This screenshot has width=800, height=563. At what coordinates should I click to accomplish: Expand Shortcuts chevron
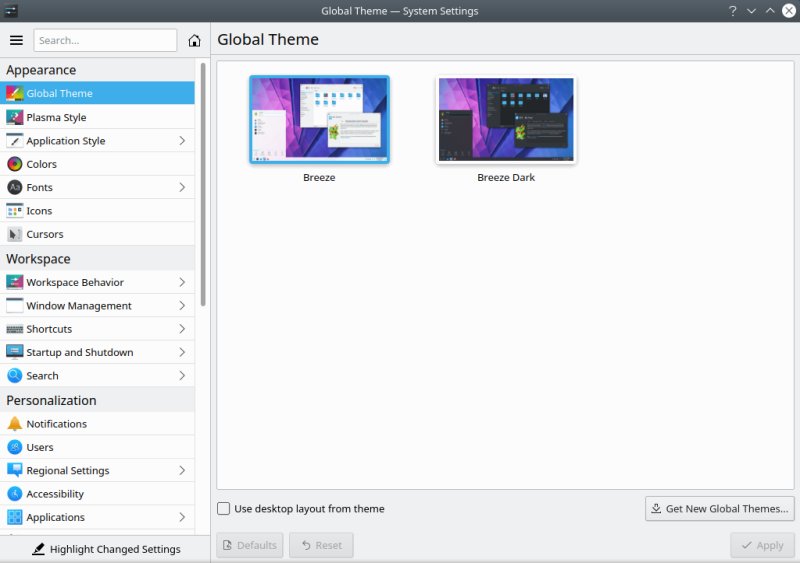coord(182,329)
